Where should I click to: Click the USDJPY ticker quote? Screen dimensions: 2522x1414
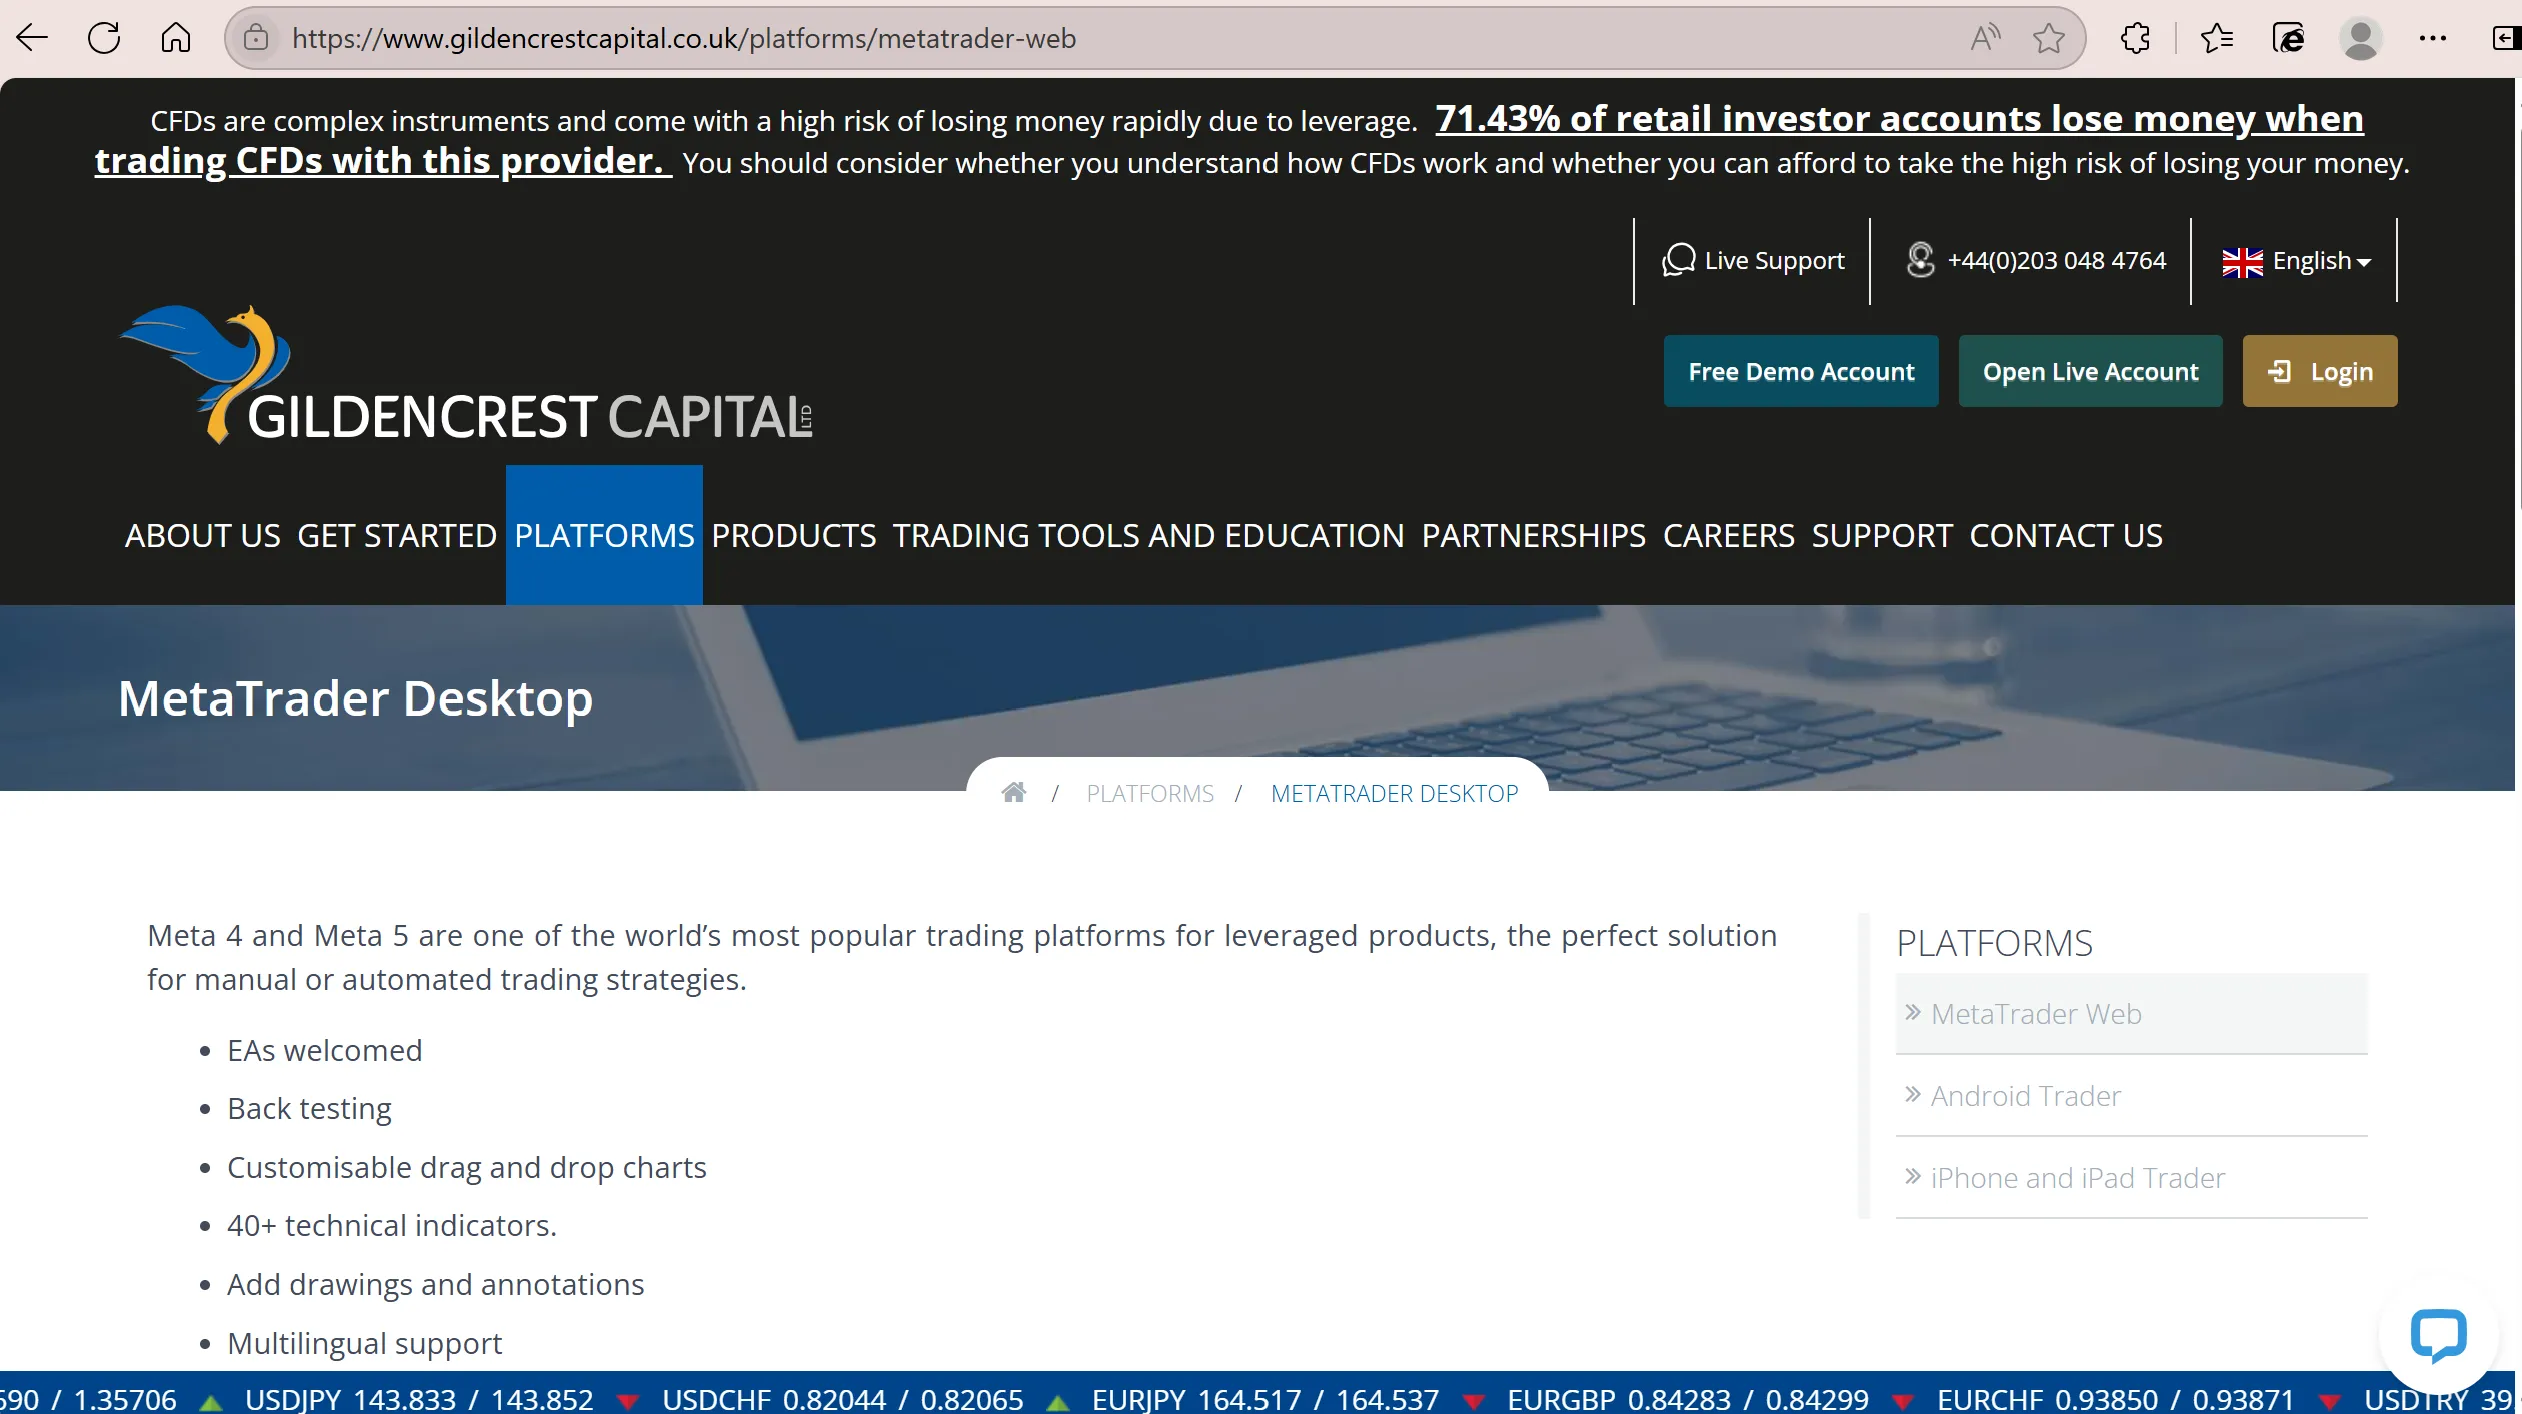coord(419,1399)
